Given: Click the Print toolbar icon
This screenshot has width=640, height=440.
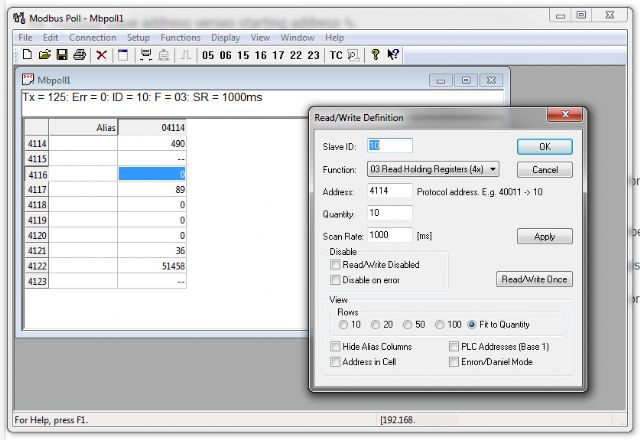Looking at the screenshot, I should click(79, 55).
